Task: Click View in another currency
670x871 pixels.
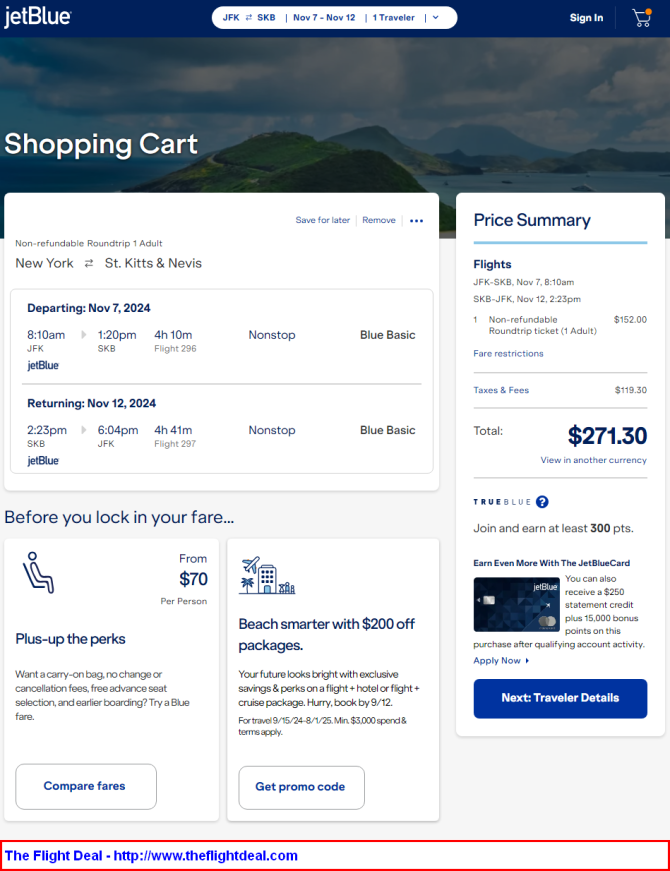Action: pos(593,460)
